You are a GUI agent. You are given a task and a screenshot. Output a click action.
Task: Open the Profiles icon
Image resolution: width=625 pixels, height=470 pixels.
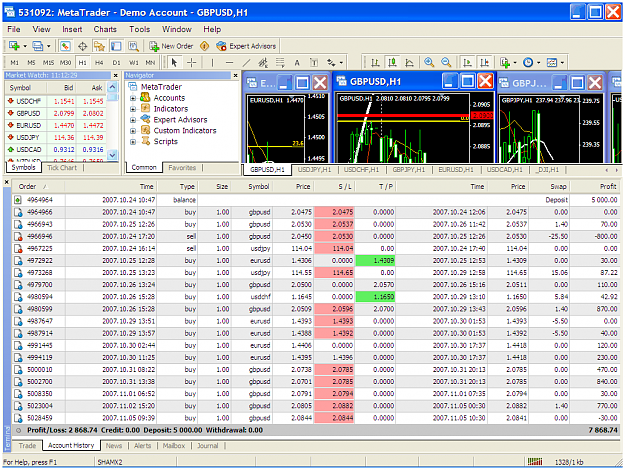point(38,46)
